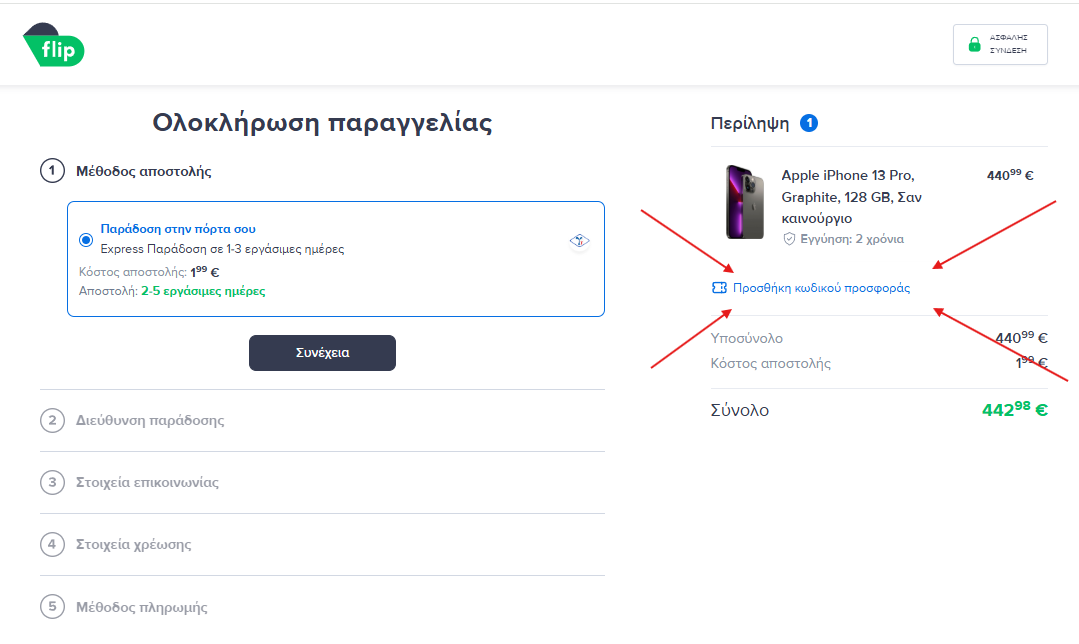Select the Παράδοση στην πόρτα σου radio button
1079x644 pixels.
click(86, 240)
